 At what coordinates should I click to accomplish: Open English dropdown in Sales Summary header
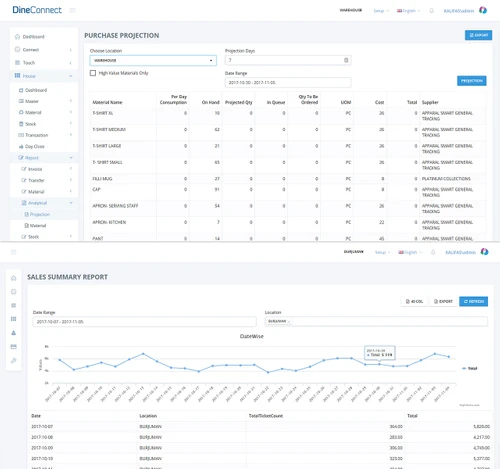tap(410, 252)
